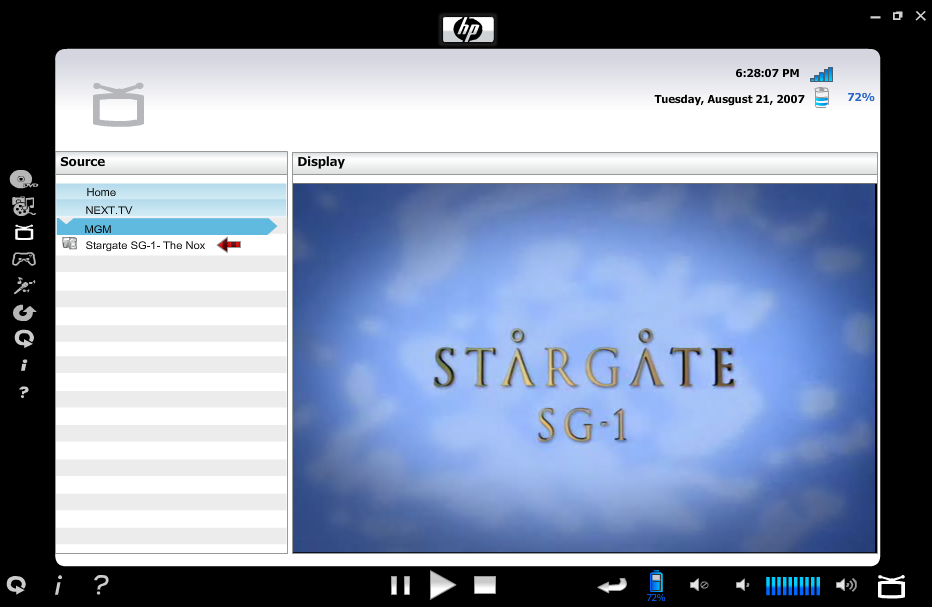This screenshot has height=607, width=932.
Task: Close the HP media window
Action: [921, 16]
